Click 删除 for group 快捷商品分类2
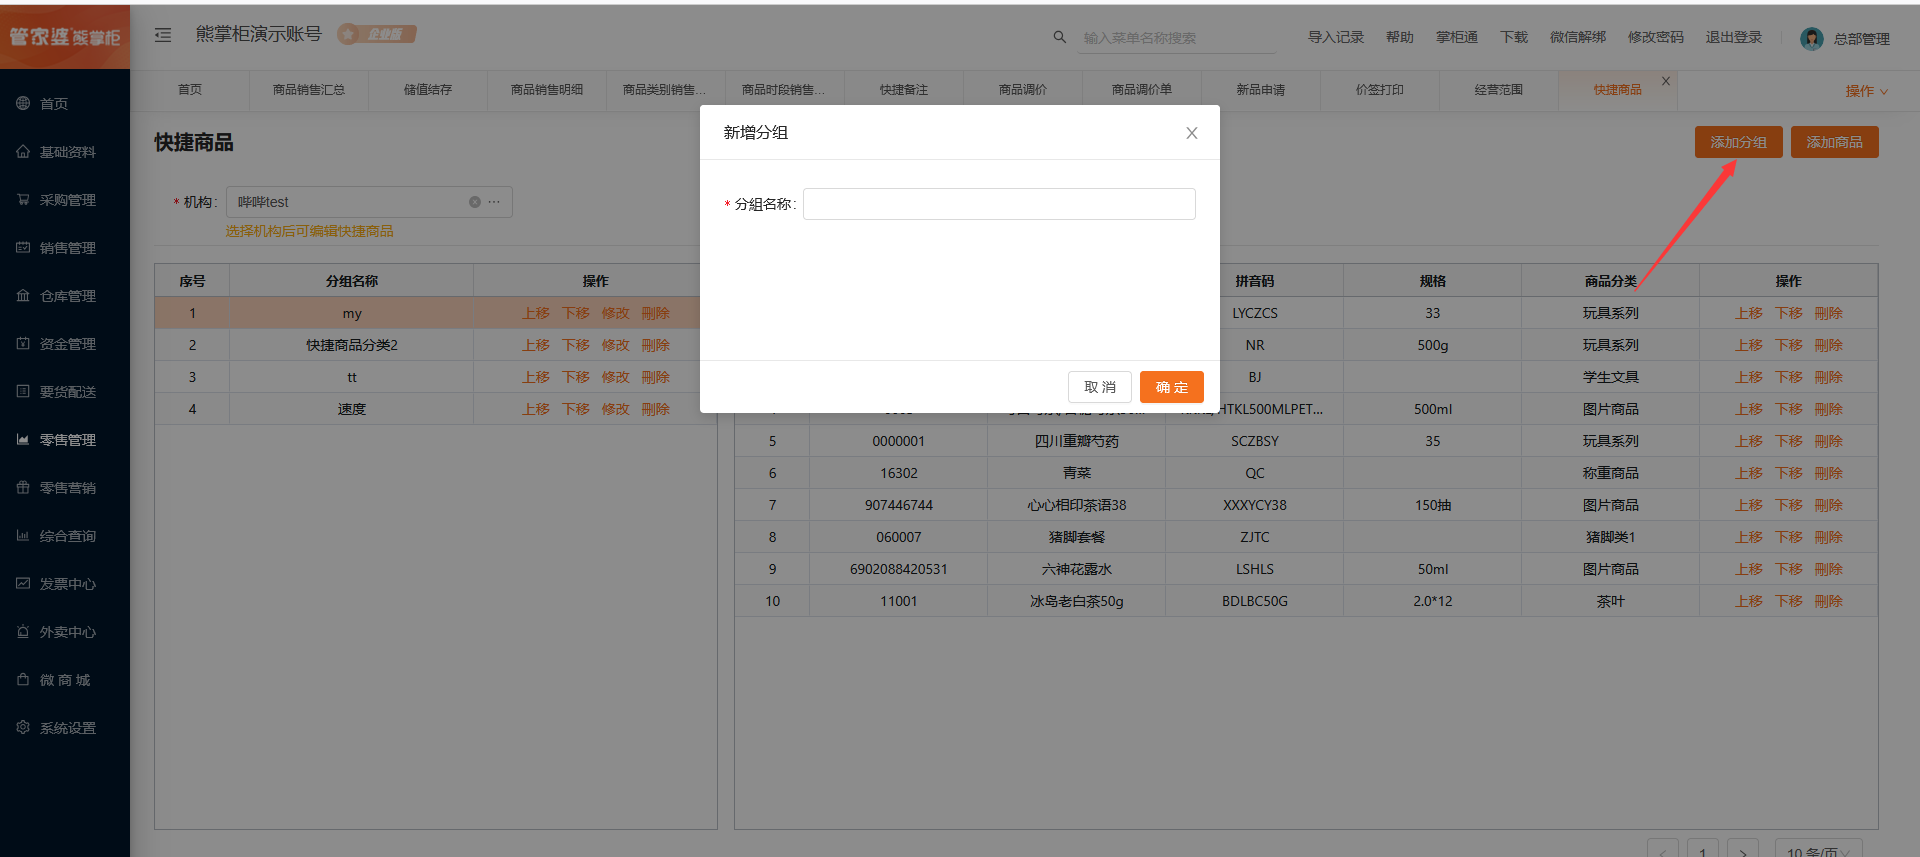This screenshot has height=857, width=1920. (655, 345)
